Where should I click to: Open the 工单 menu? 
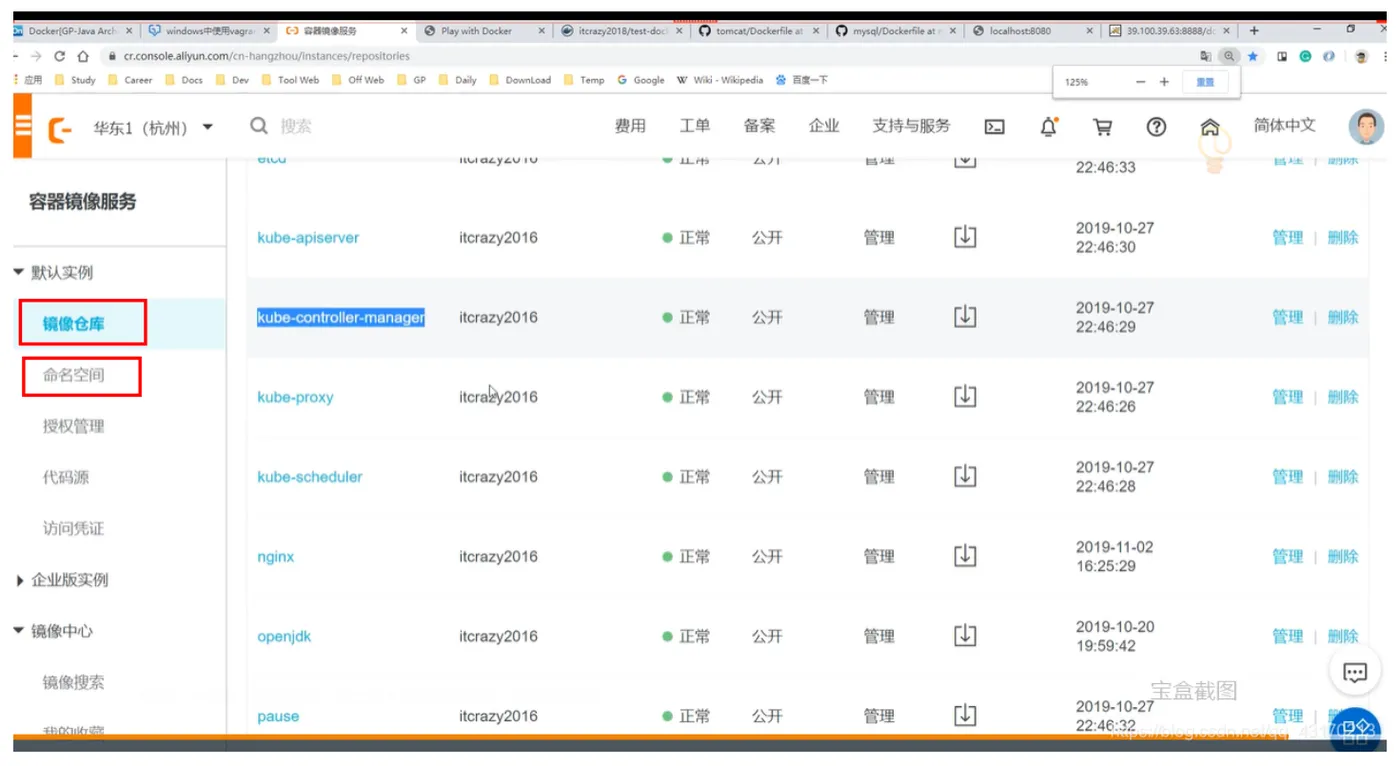(x=695, y=126)
